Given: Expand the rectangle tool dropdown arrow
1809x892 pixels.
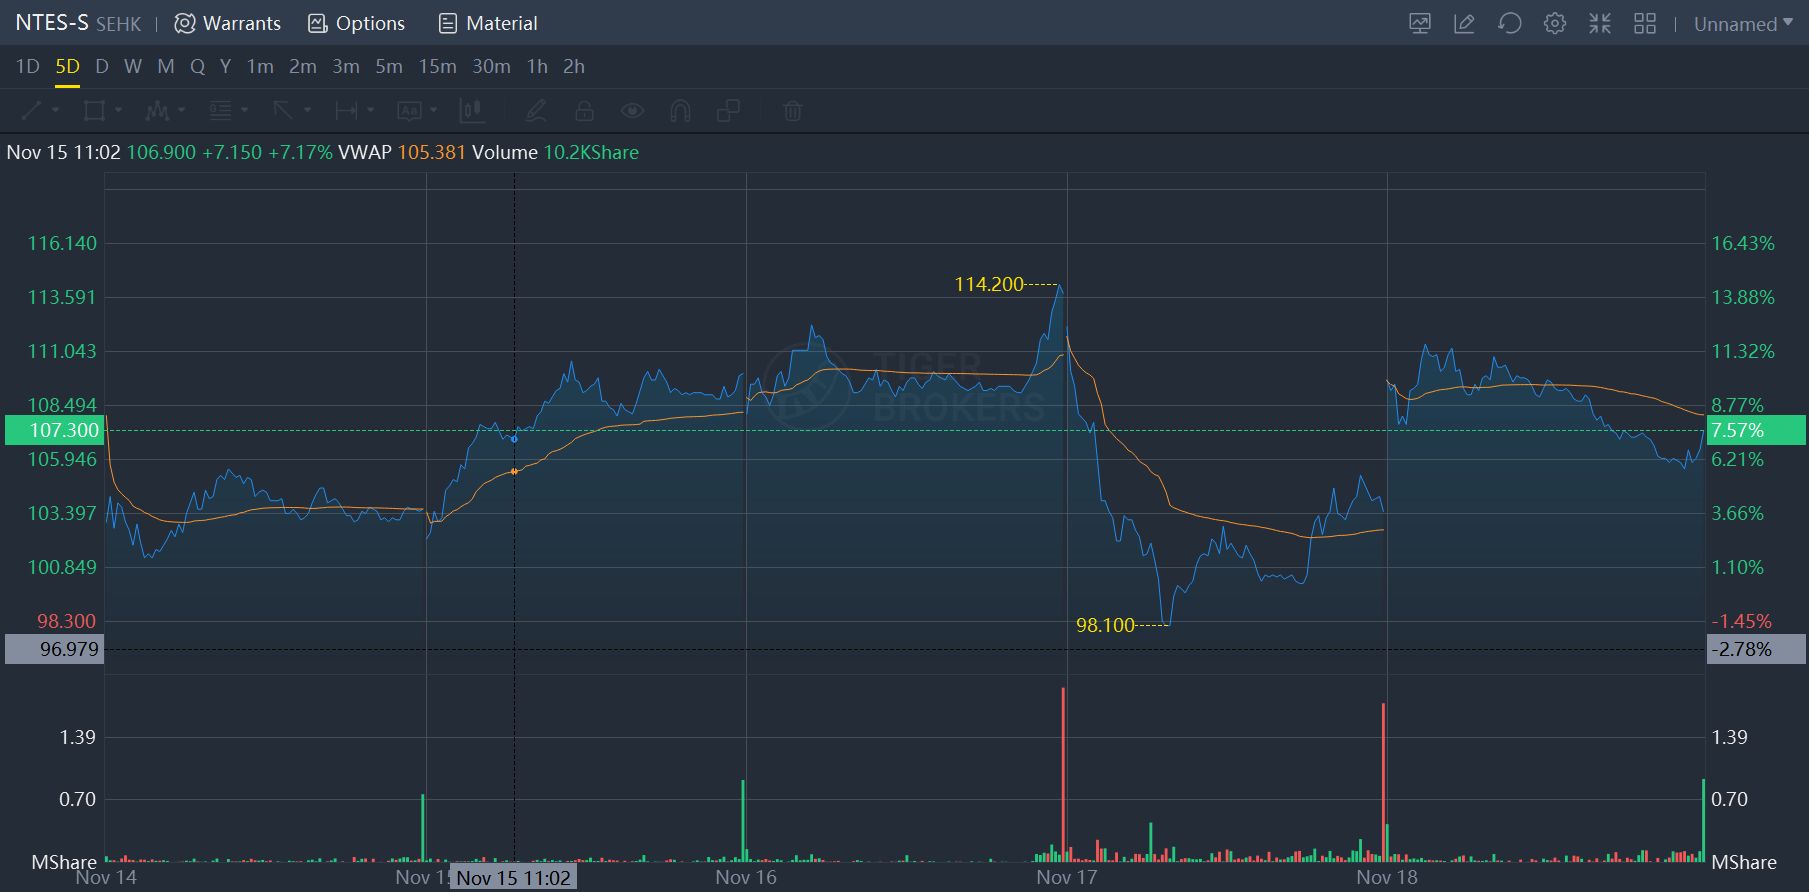Looking at the screenshot, I should point(118,110).
